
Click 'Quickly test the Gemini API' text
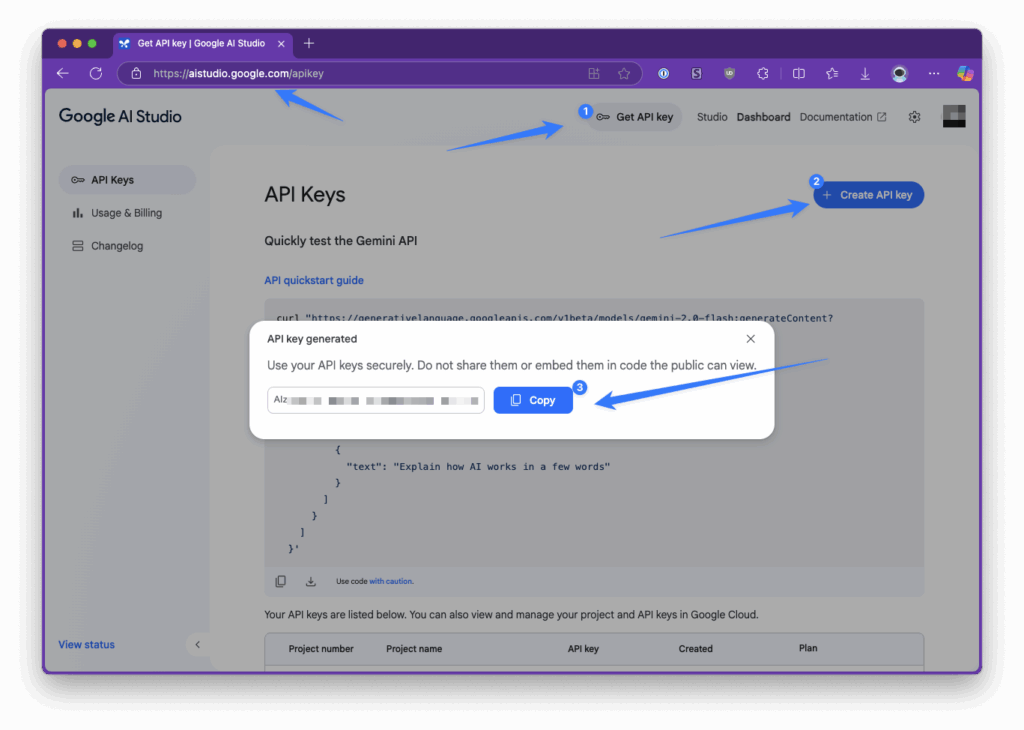click(x=341, y=241)
